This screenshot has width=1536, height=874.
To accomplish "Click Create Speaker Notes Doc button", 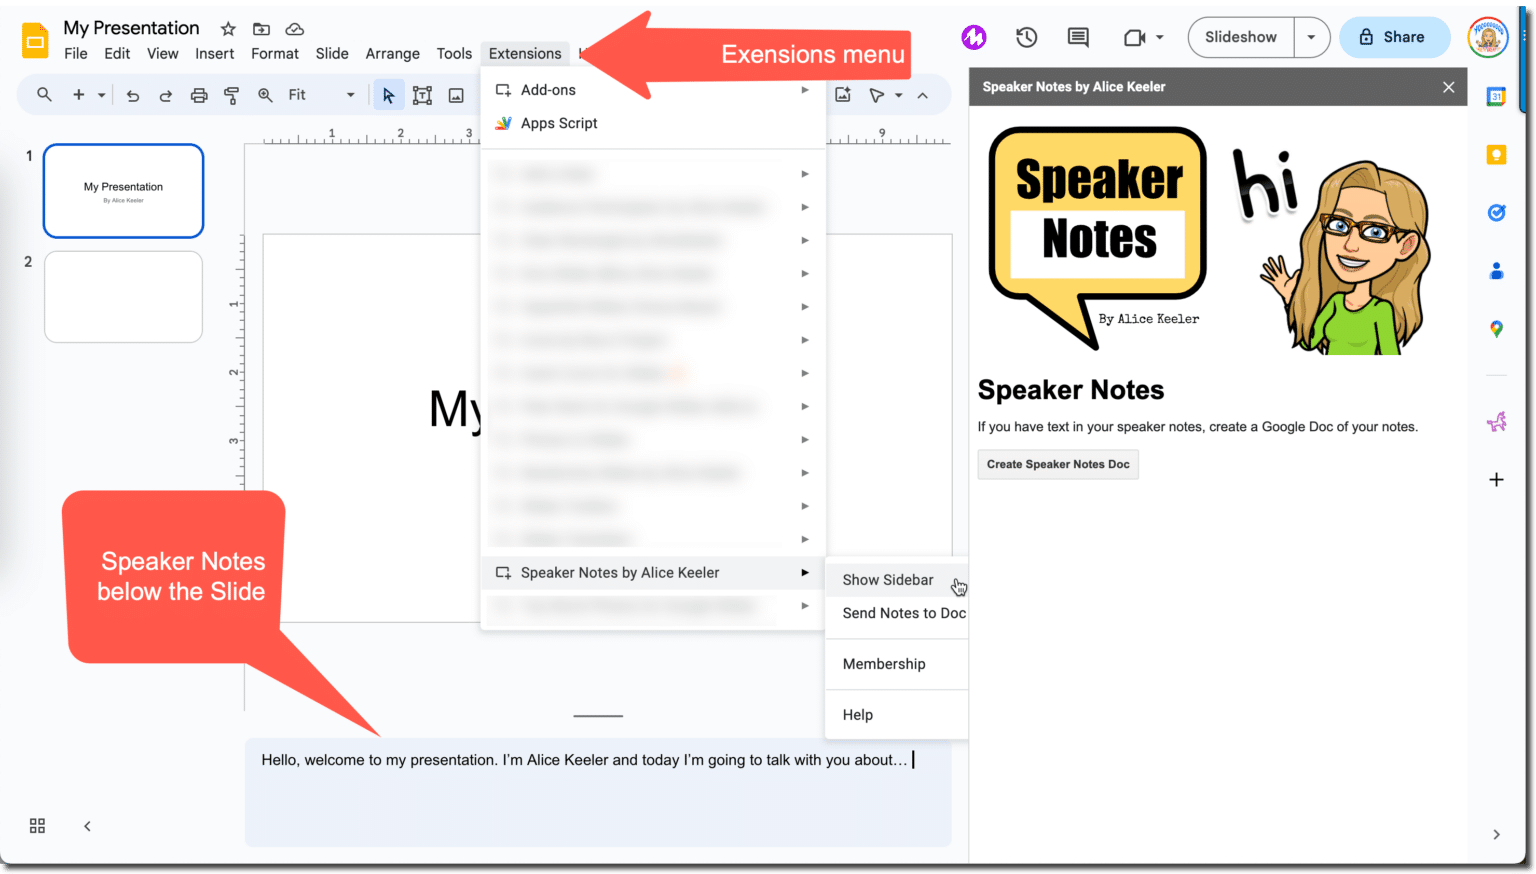I will pyautogui.click(x=1058, y=464).
